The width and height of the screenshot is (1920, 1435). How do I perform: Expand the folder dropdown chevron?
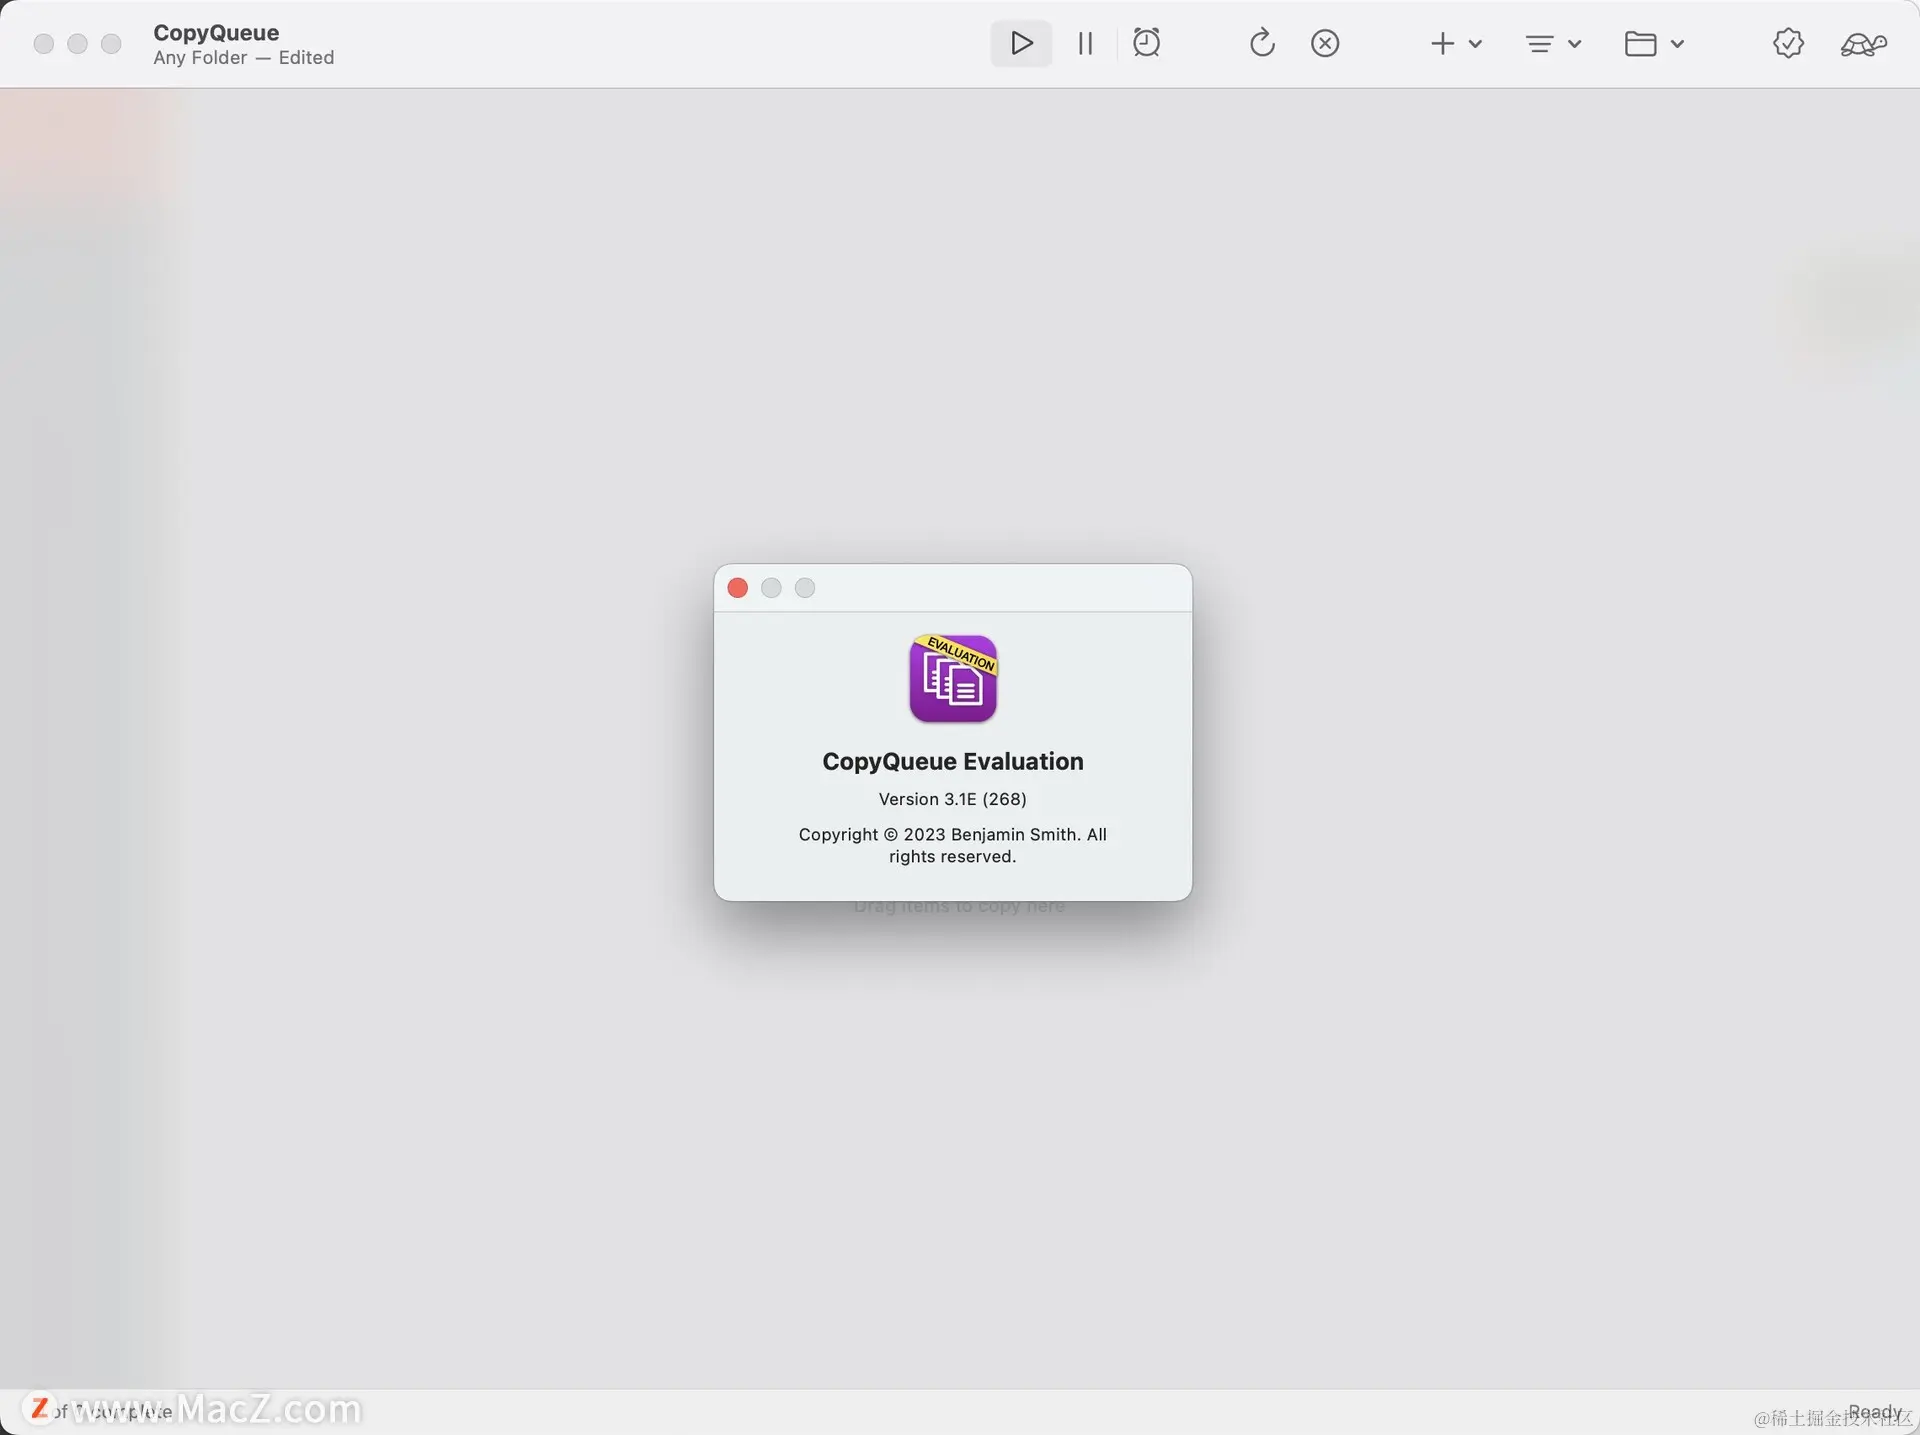(x=1678, y=44)
